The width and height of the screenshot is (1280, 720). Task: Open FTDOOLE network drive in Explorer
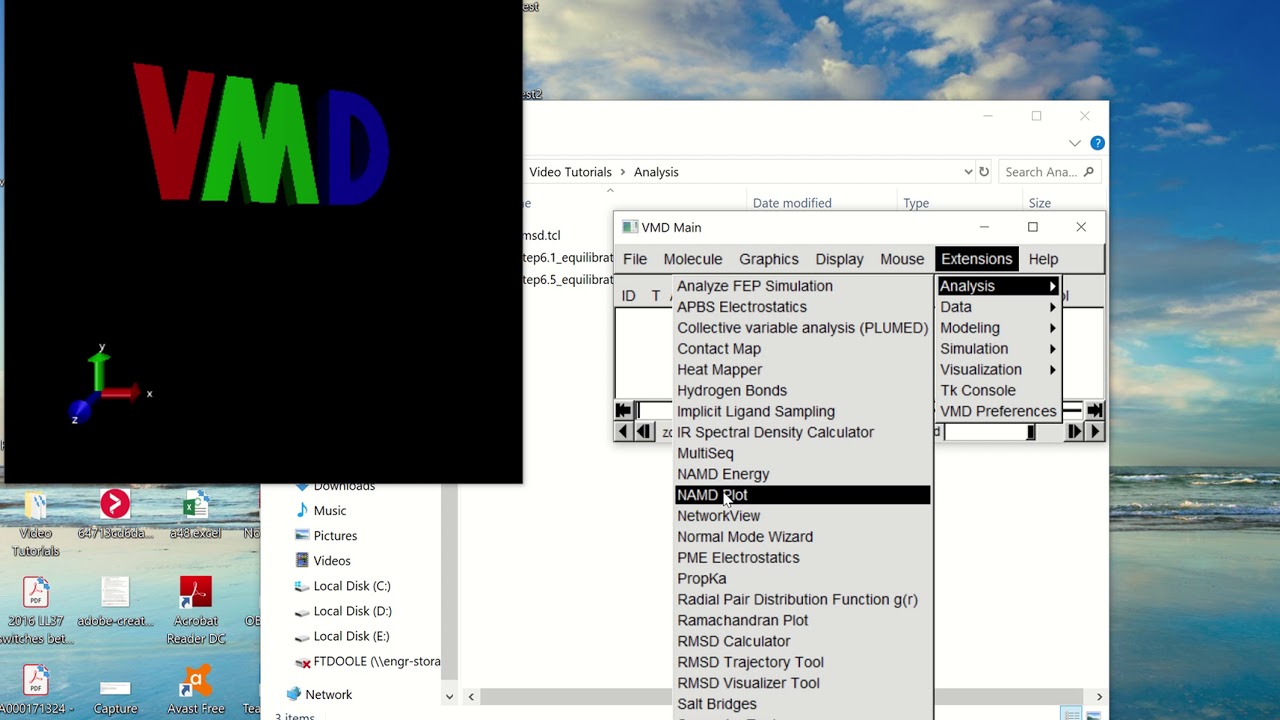pos(368,661)
